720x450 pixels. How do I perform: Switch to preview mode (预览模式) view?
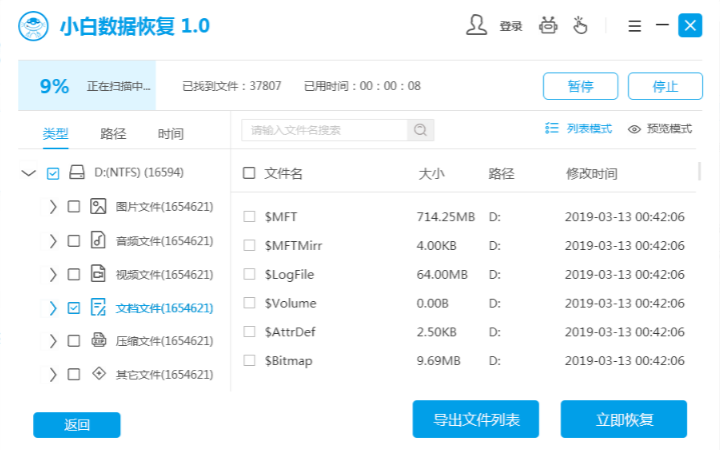(660, 129)
